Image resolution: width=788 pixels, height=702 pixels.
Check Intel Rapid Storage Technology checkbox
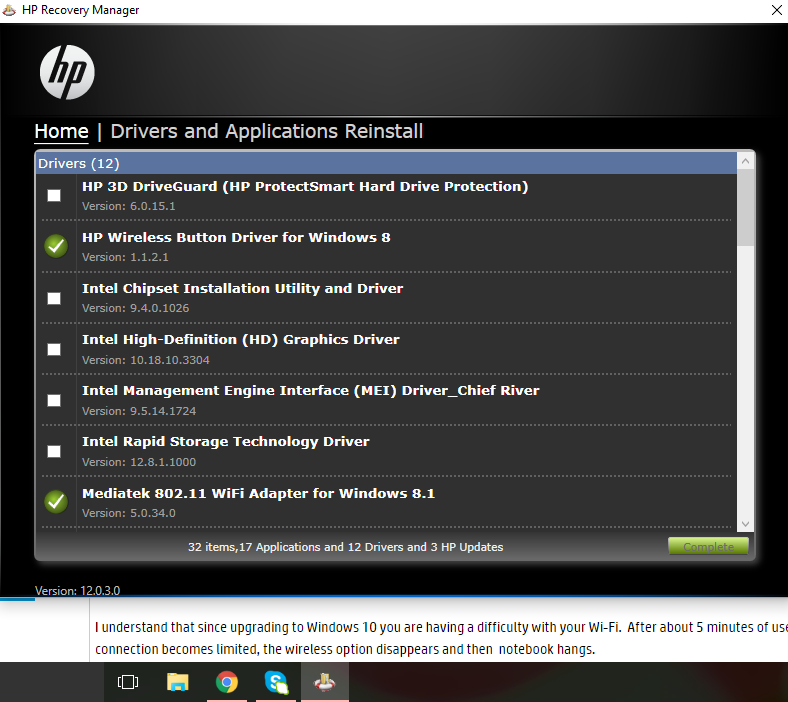(54, 451)
